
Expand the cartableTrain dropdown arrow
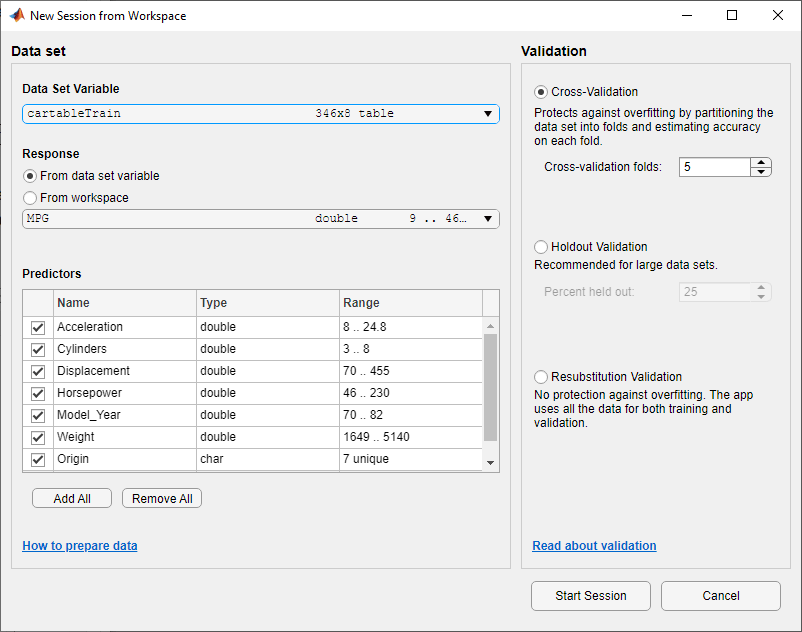coord(487,113)
